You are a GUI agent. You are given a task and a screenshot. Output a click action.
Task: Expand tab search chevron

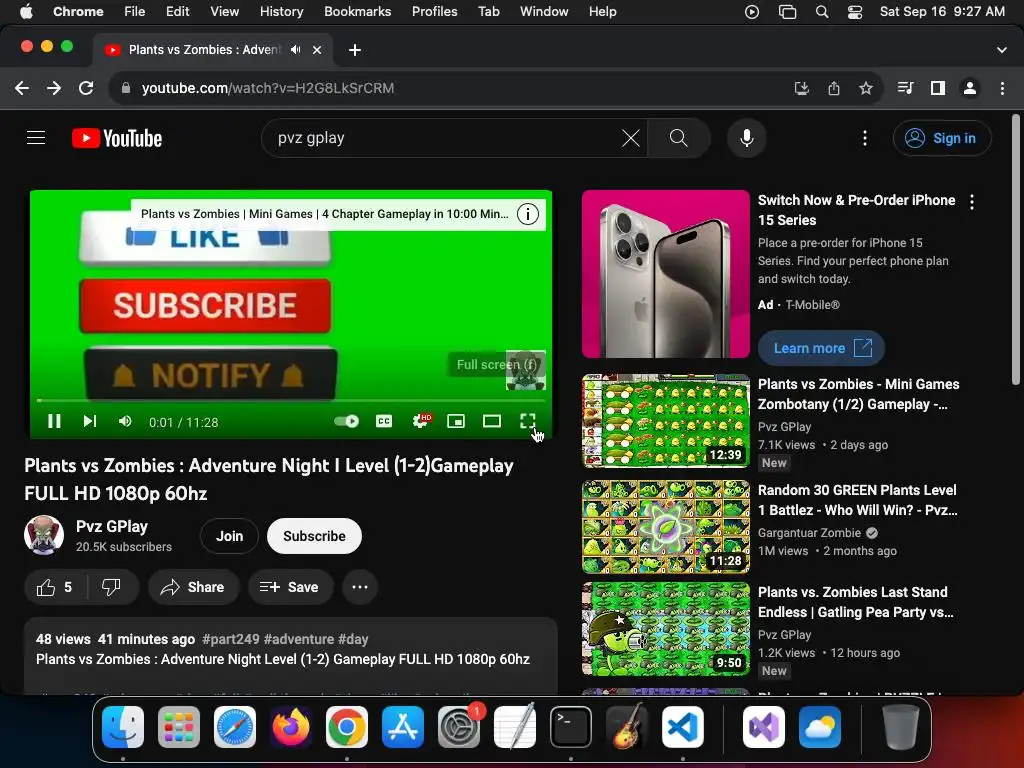click(1002, 50)
